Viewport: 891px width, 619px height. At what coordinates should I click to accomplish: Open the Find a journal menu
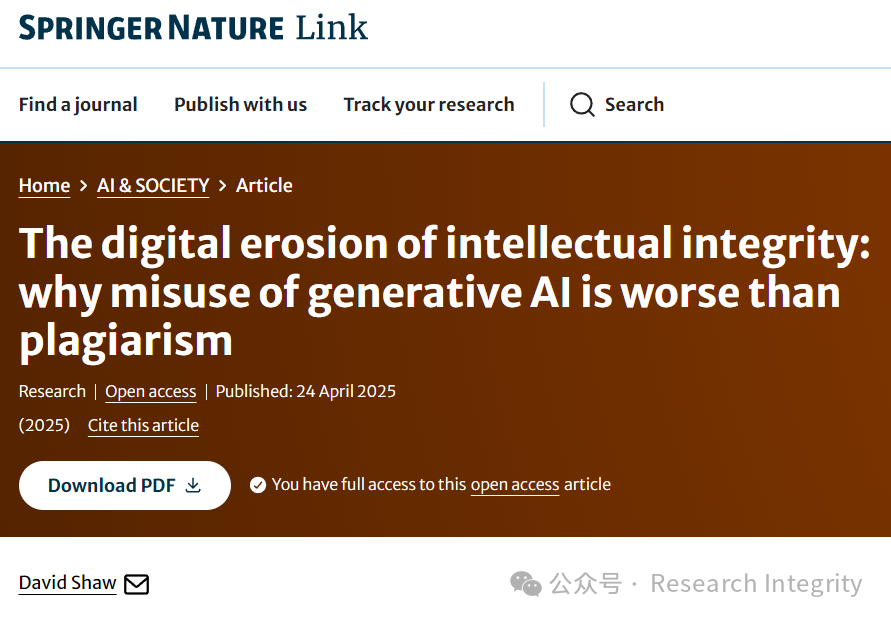pos(78,105)
